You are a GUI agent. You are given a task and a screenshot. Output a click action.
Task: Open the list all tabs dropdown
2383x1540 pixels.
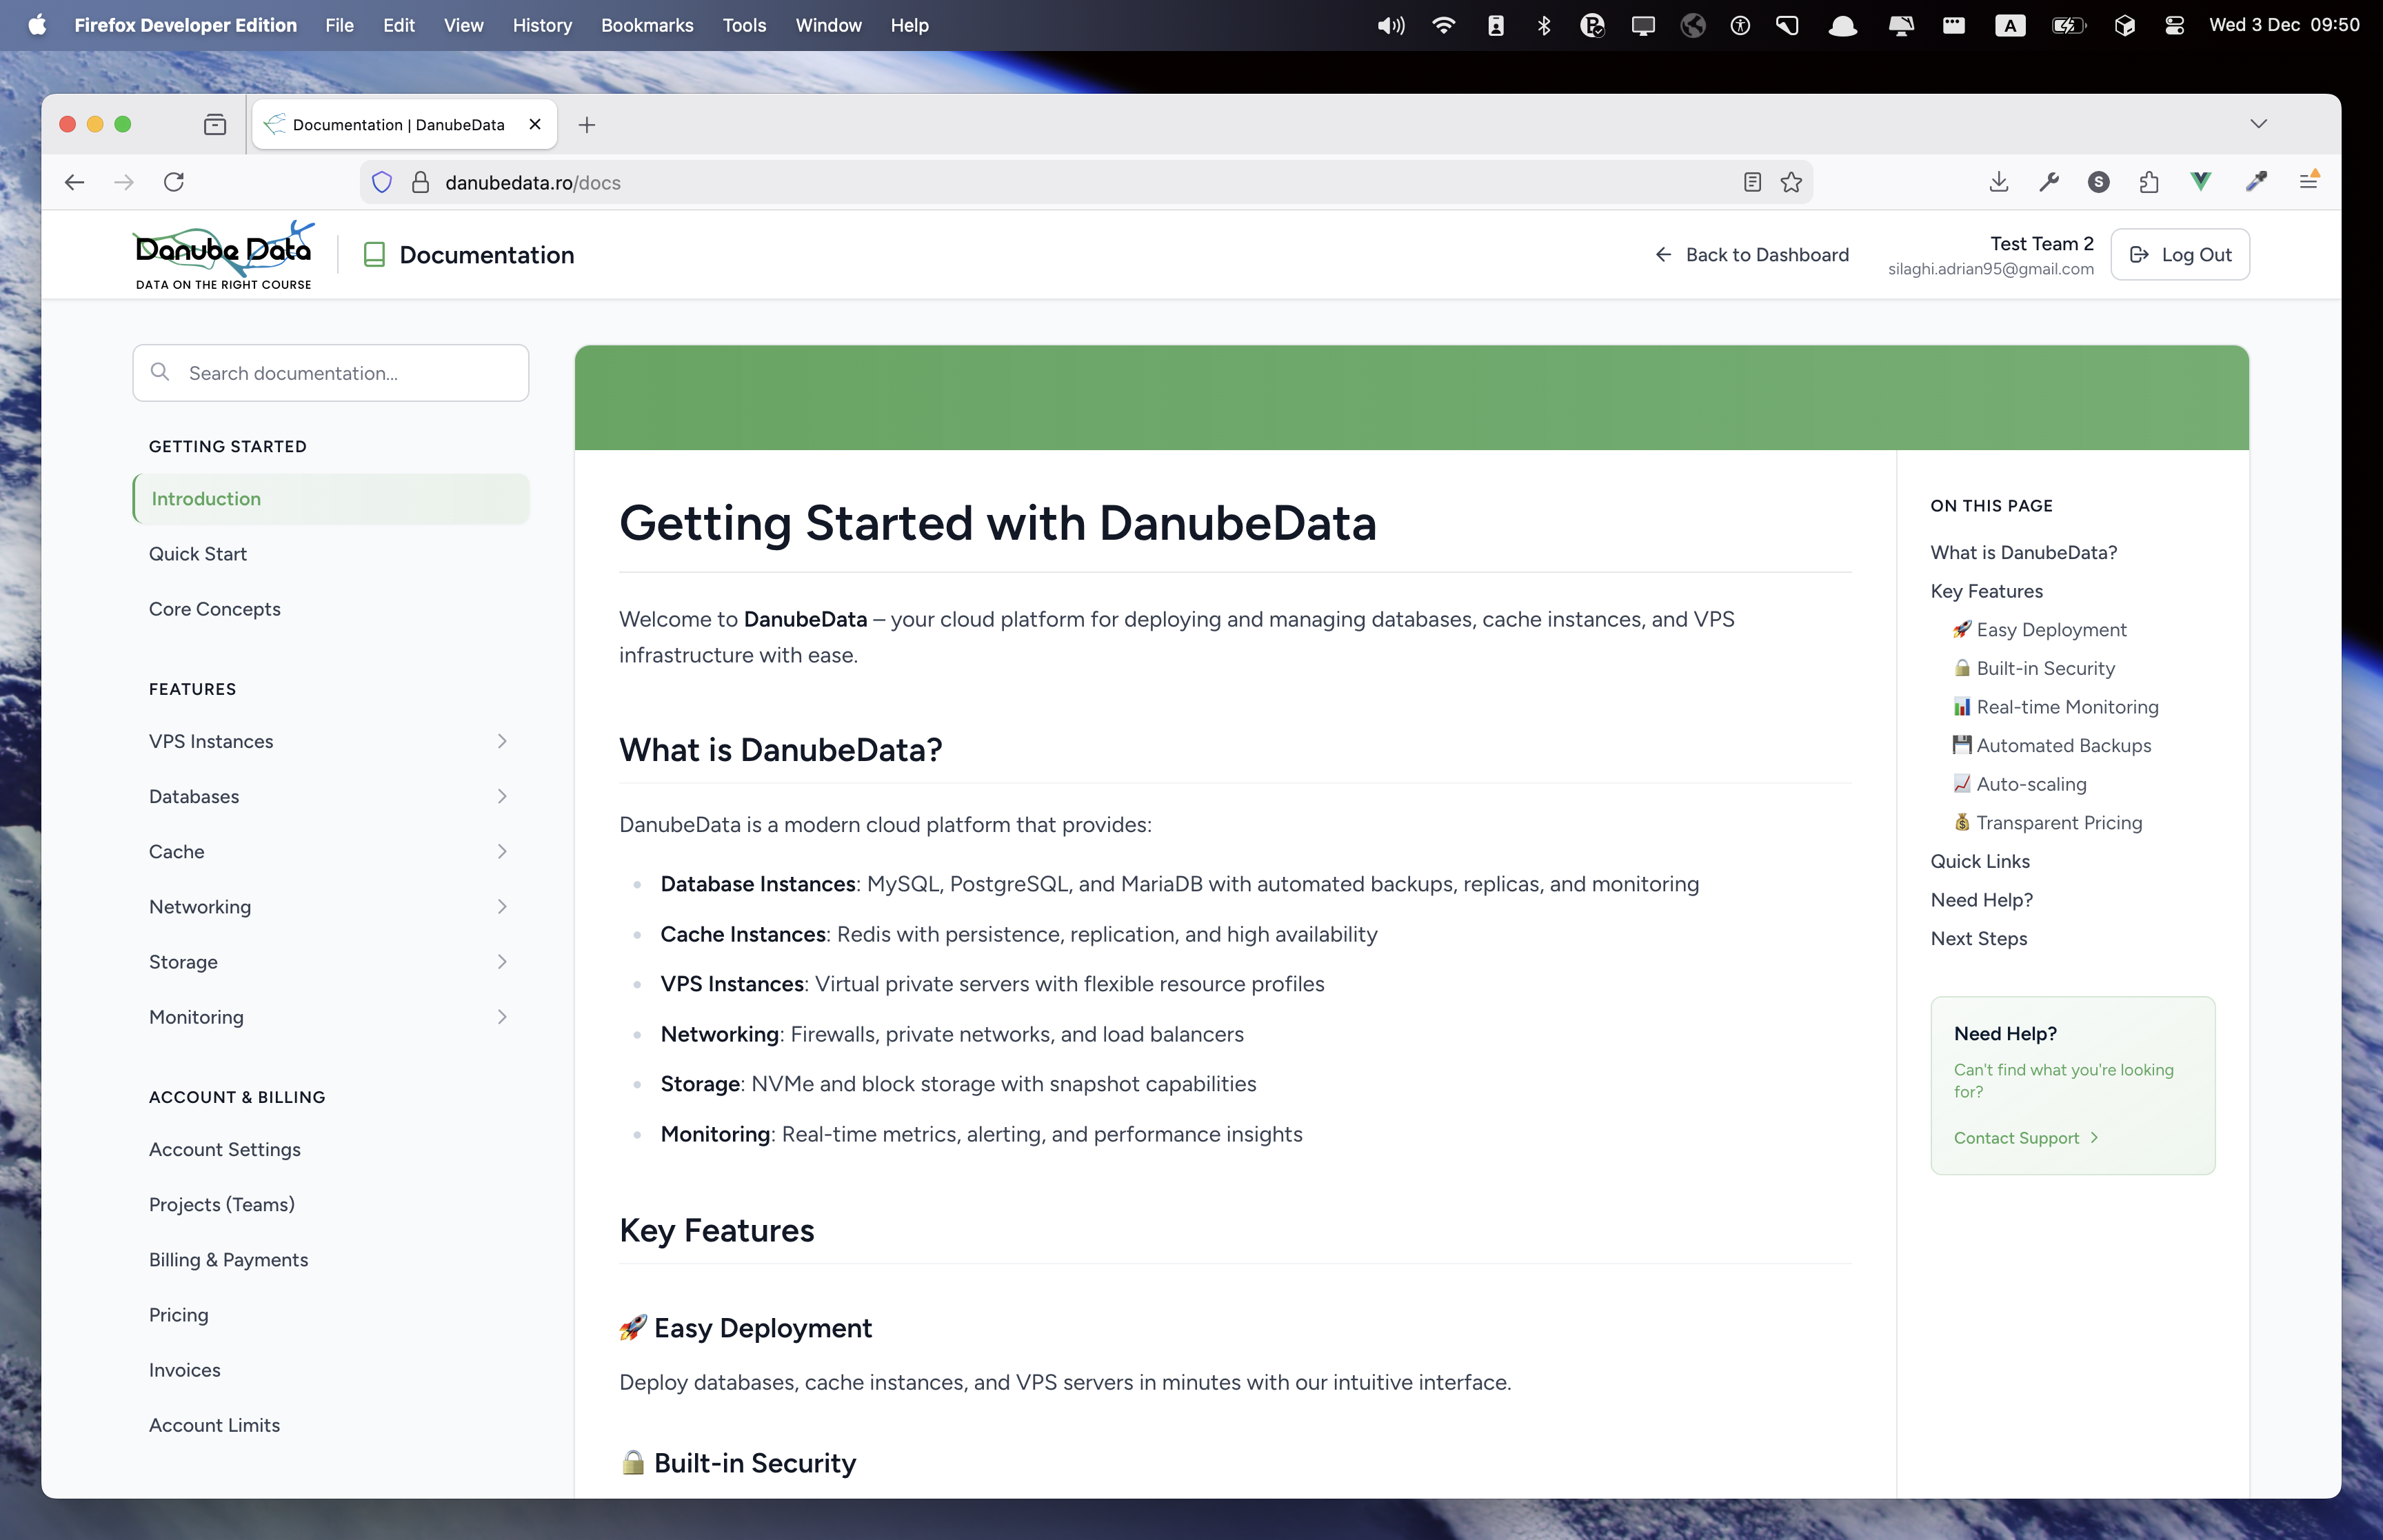click(2259, 123)
